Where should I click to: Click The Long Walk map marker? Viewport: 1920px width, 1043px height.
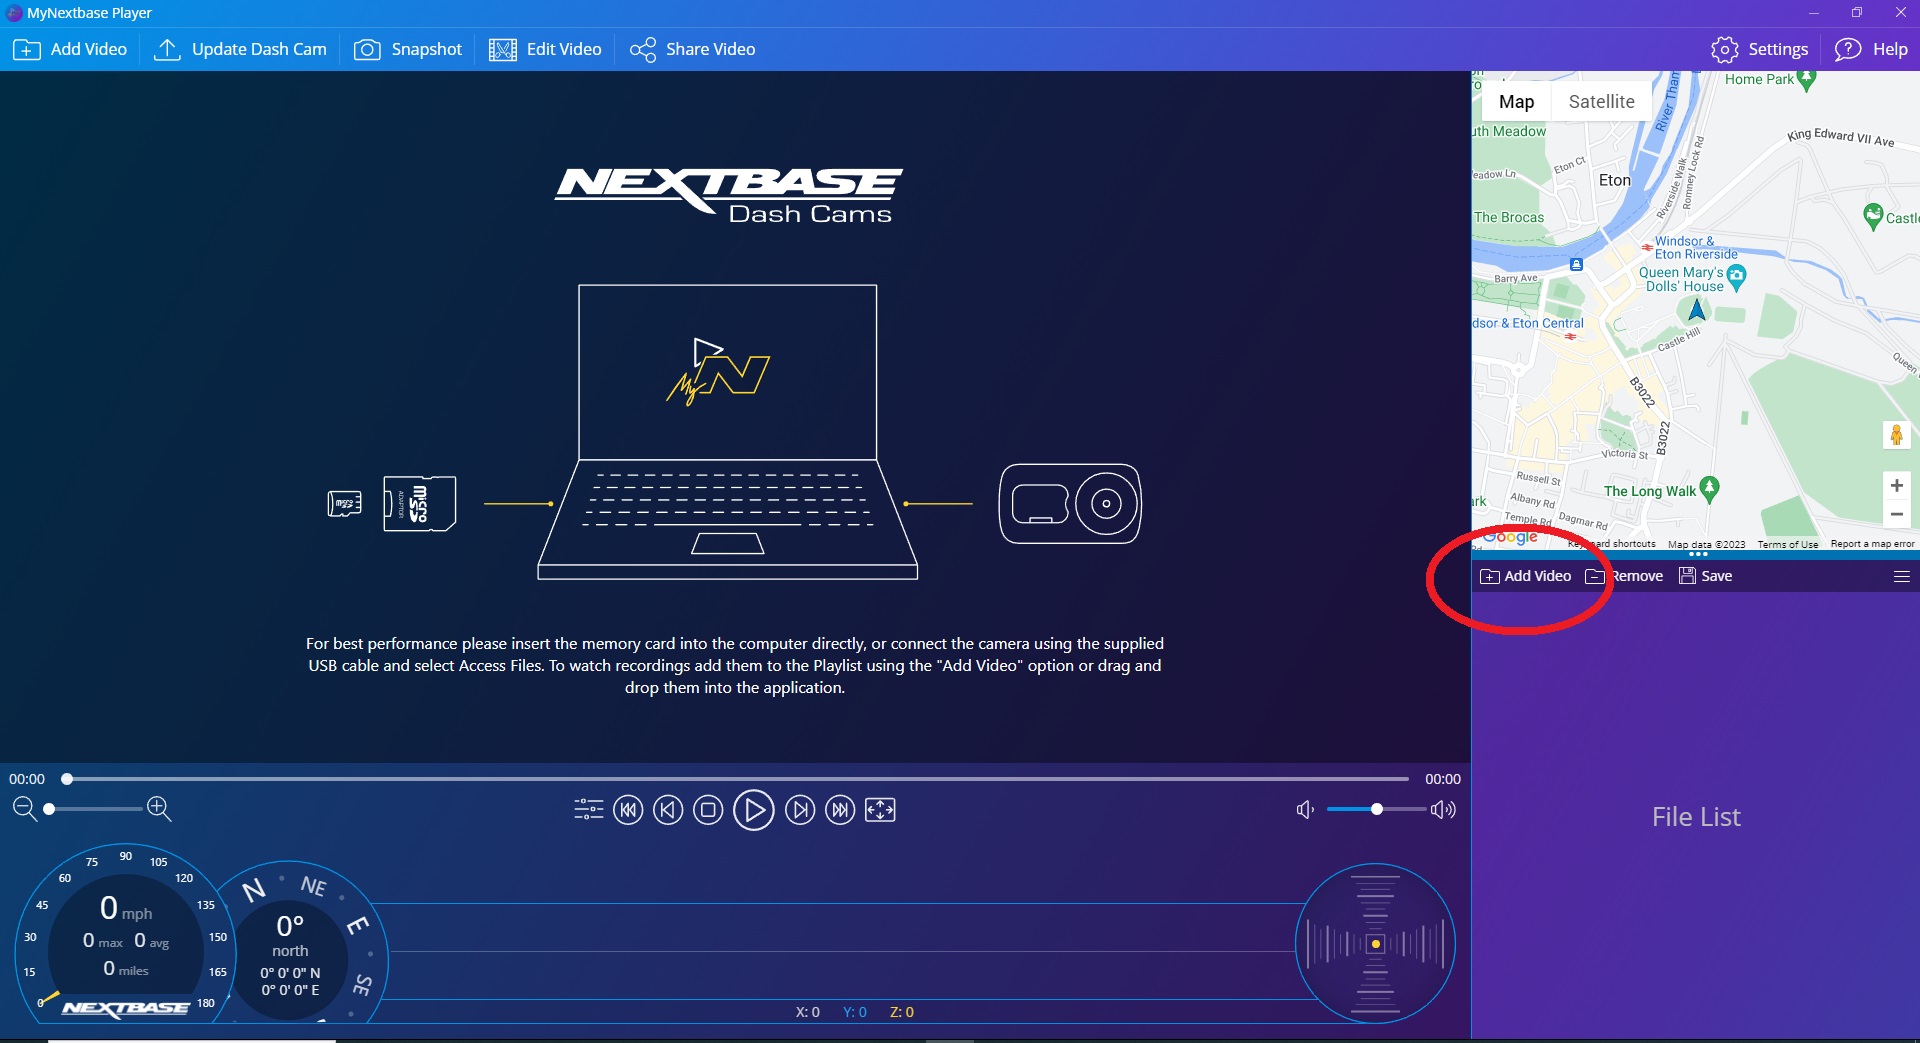point(1709,488)
